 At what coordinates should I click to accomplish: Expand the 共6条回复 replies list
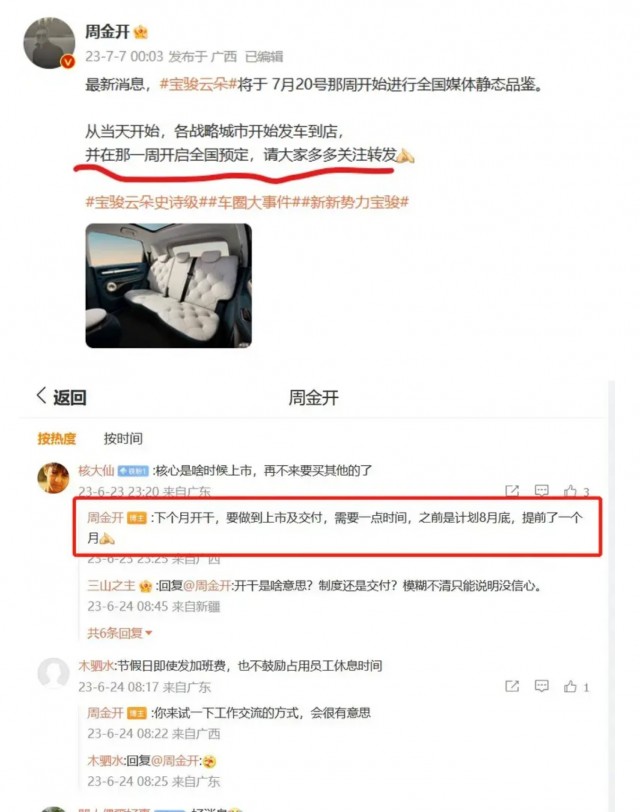(120, 633)
